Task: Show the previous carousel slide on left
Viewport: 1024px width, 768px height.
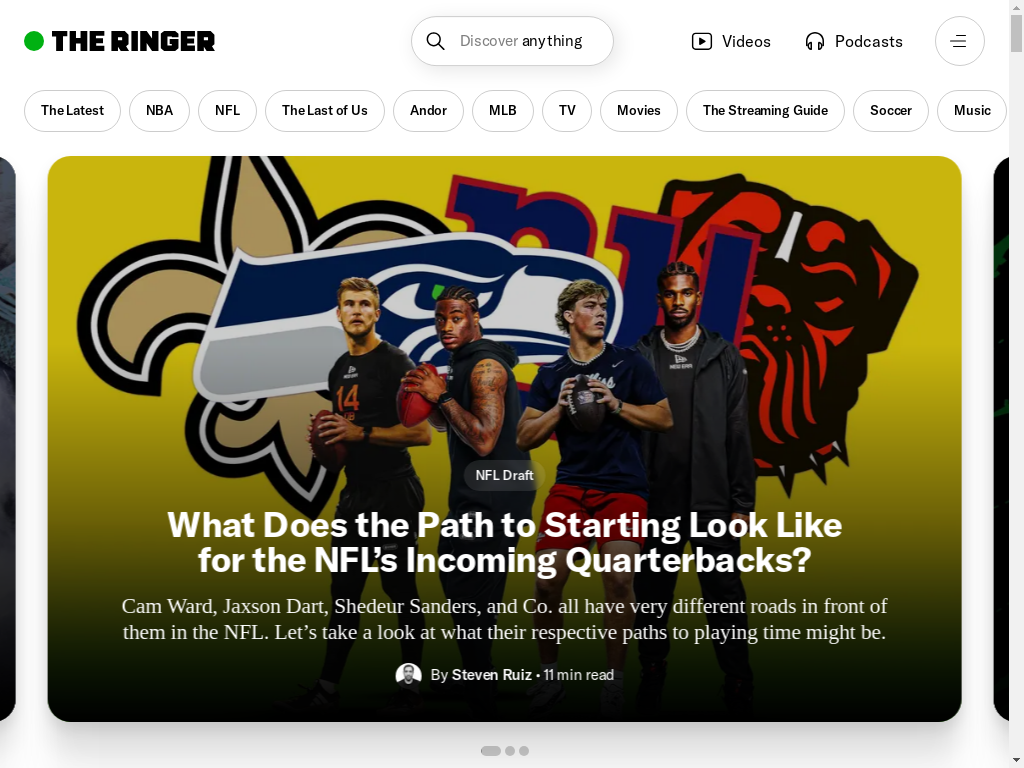Action: [8, 439]
